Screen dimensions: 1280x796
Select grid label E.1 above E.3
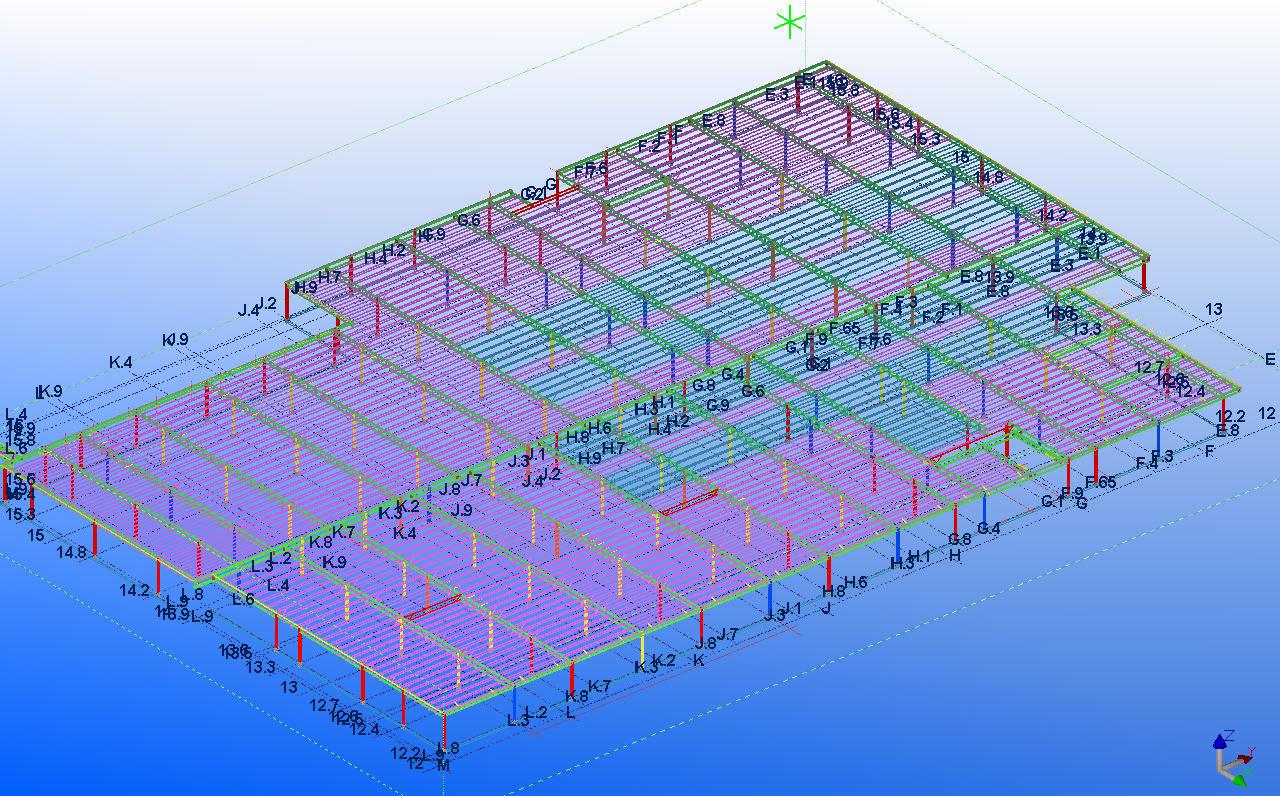coord(1088,253)
